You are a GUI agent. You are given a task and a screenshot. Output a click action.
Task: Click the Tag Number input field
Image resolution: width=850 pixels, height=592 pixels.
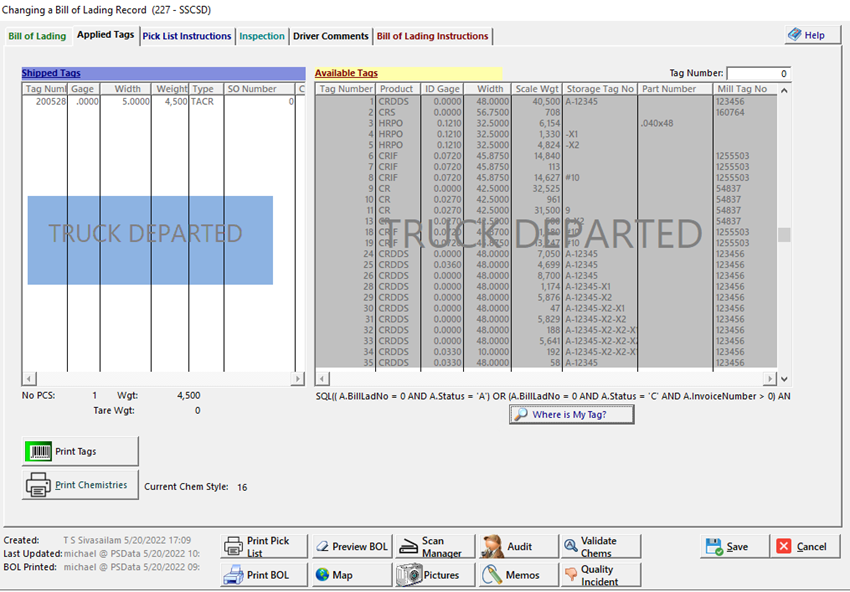coord(758,74)
